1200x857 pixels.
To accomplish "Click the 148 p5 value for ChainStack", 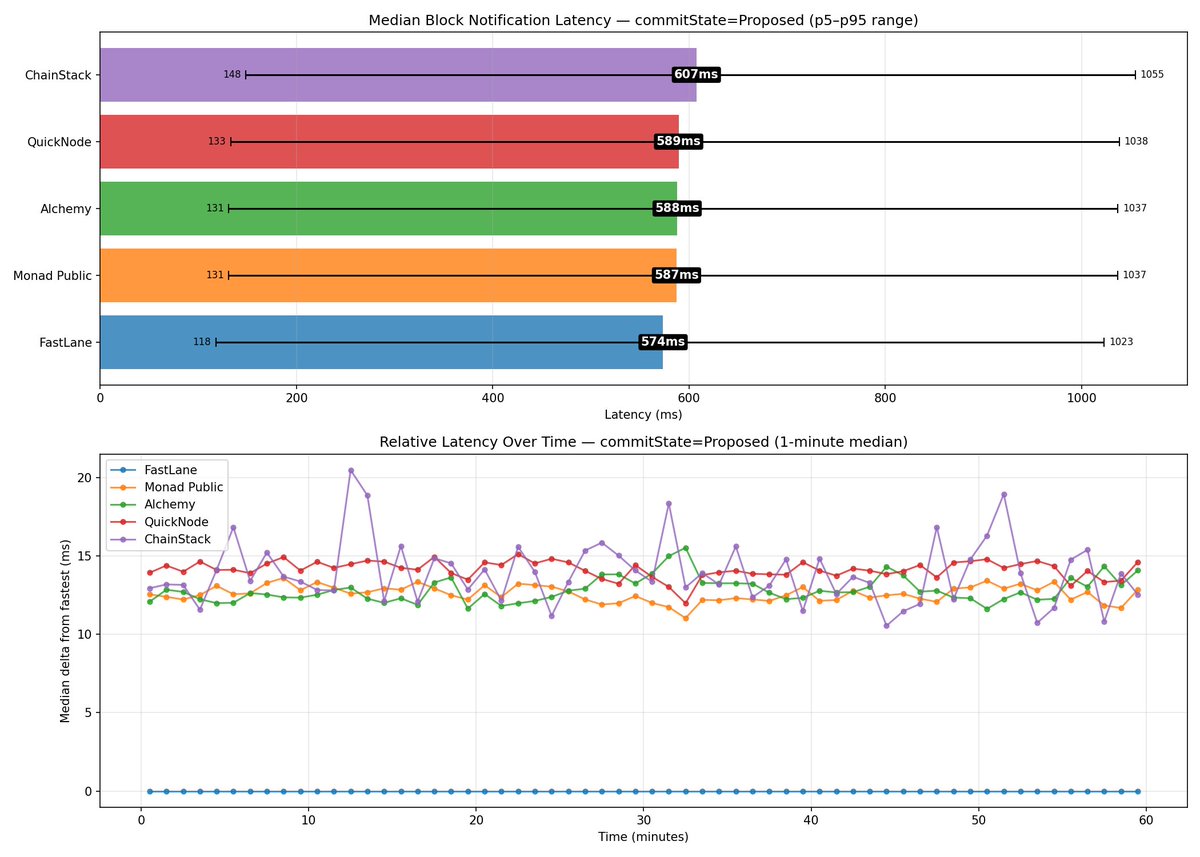I will click(233, 75).
